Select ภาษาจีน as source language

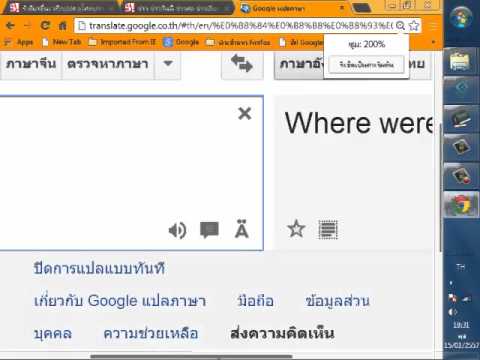[31, 64]
